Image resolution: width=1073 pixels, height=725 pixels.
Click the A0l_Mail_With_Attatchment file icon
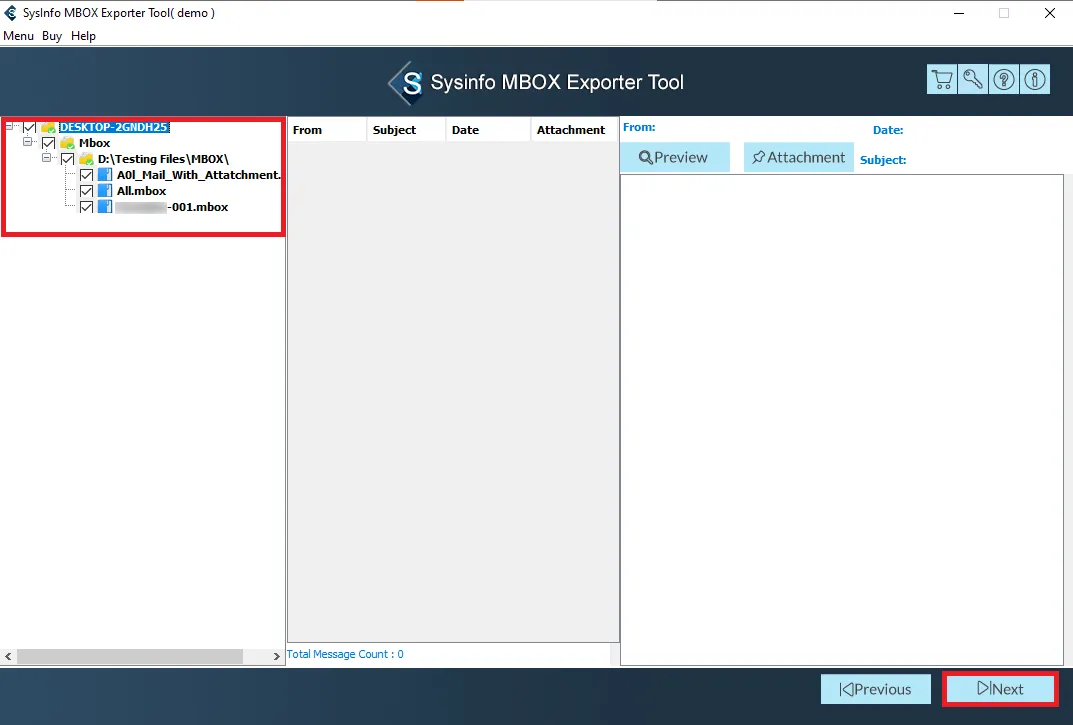[106, 175]
